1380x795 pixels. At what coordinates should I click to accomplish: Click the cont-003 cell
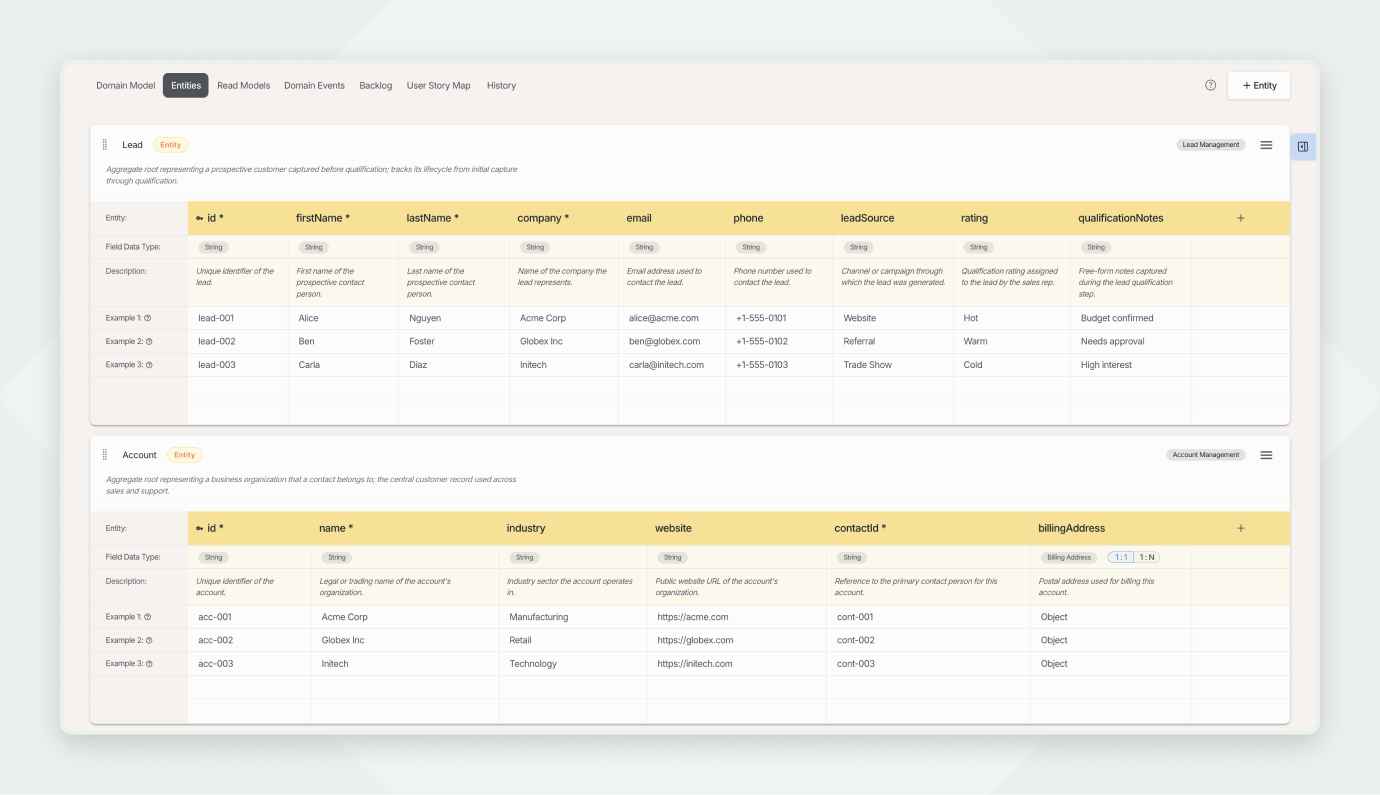[x=928, y=664]
